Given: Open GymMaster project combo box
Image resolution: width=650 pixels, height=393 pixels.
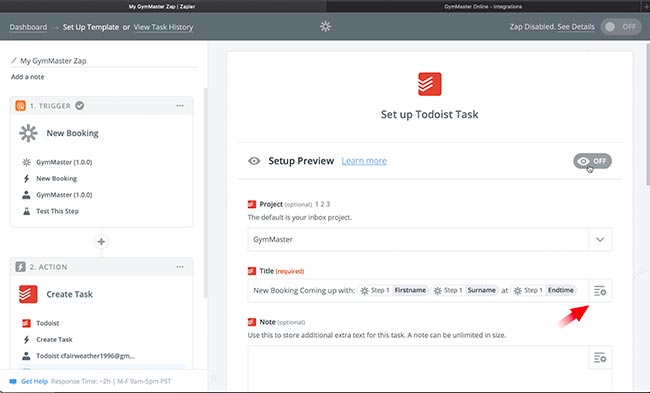Looking at the screenshot, I should (x=429, y=239).
